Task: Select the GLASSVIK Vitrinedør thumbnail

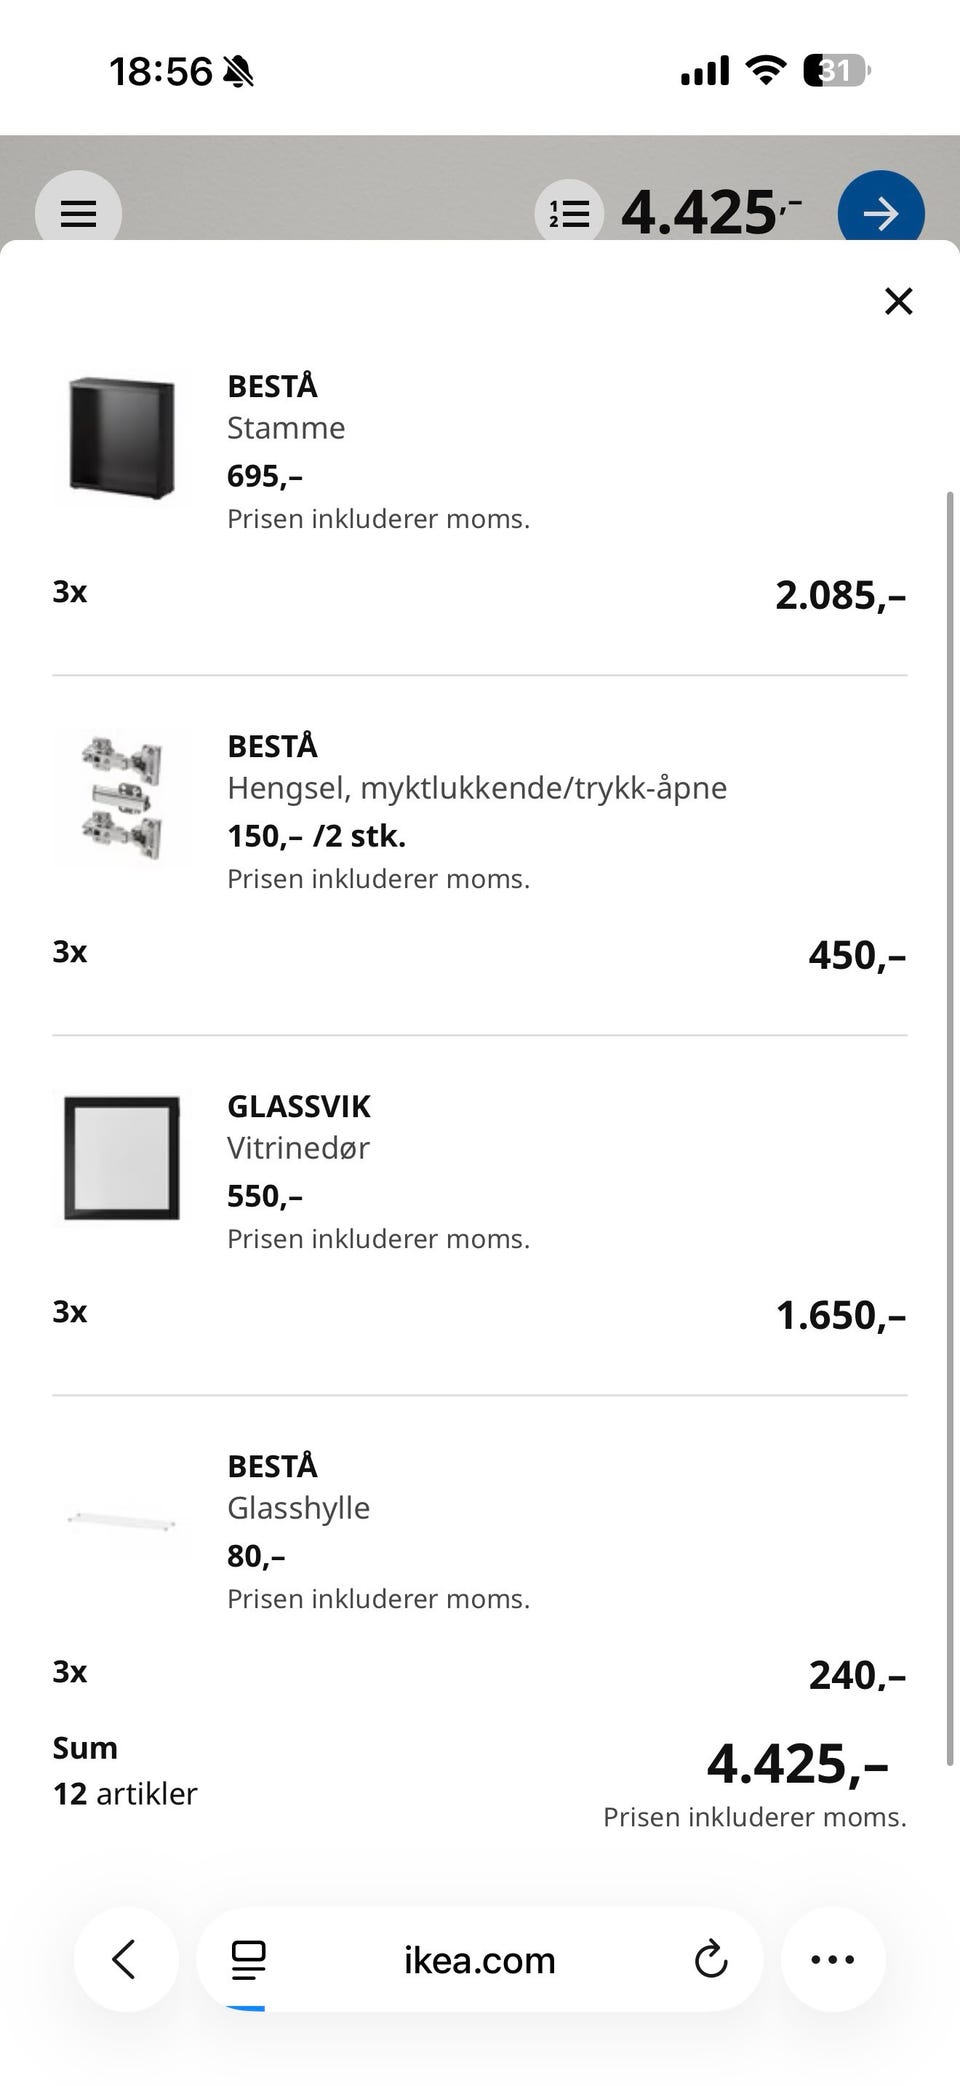Action: [x=122, y=1158]
